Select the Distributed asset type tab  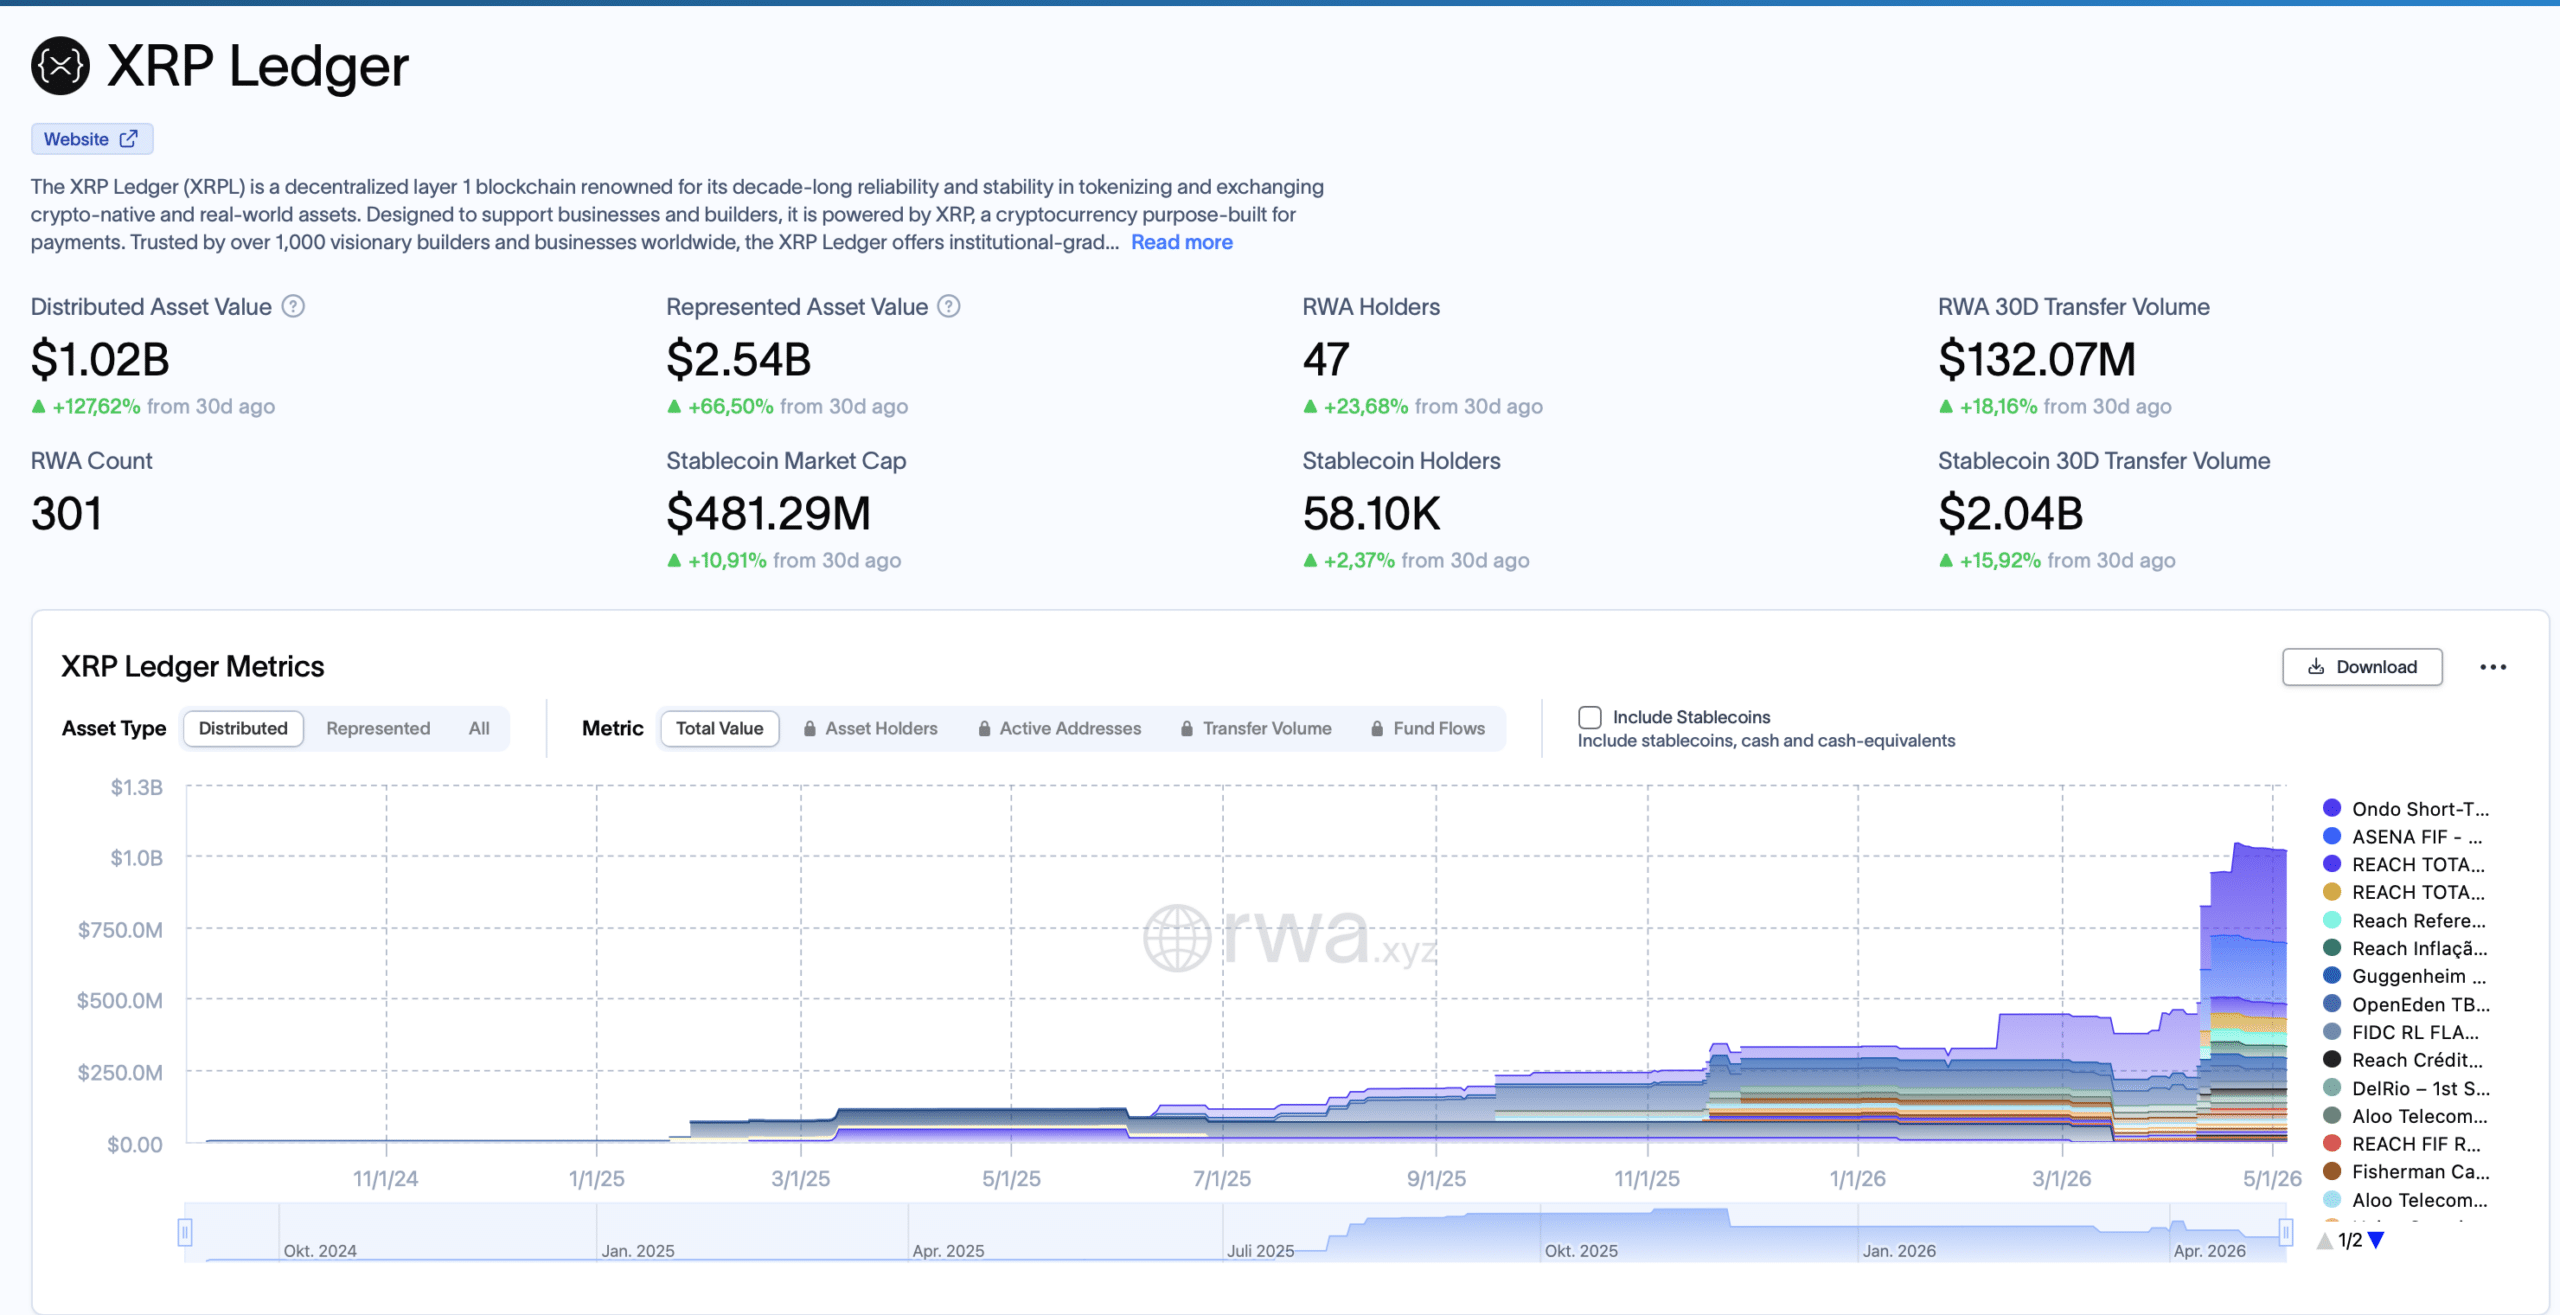[243, 729]
